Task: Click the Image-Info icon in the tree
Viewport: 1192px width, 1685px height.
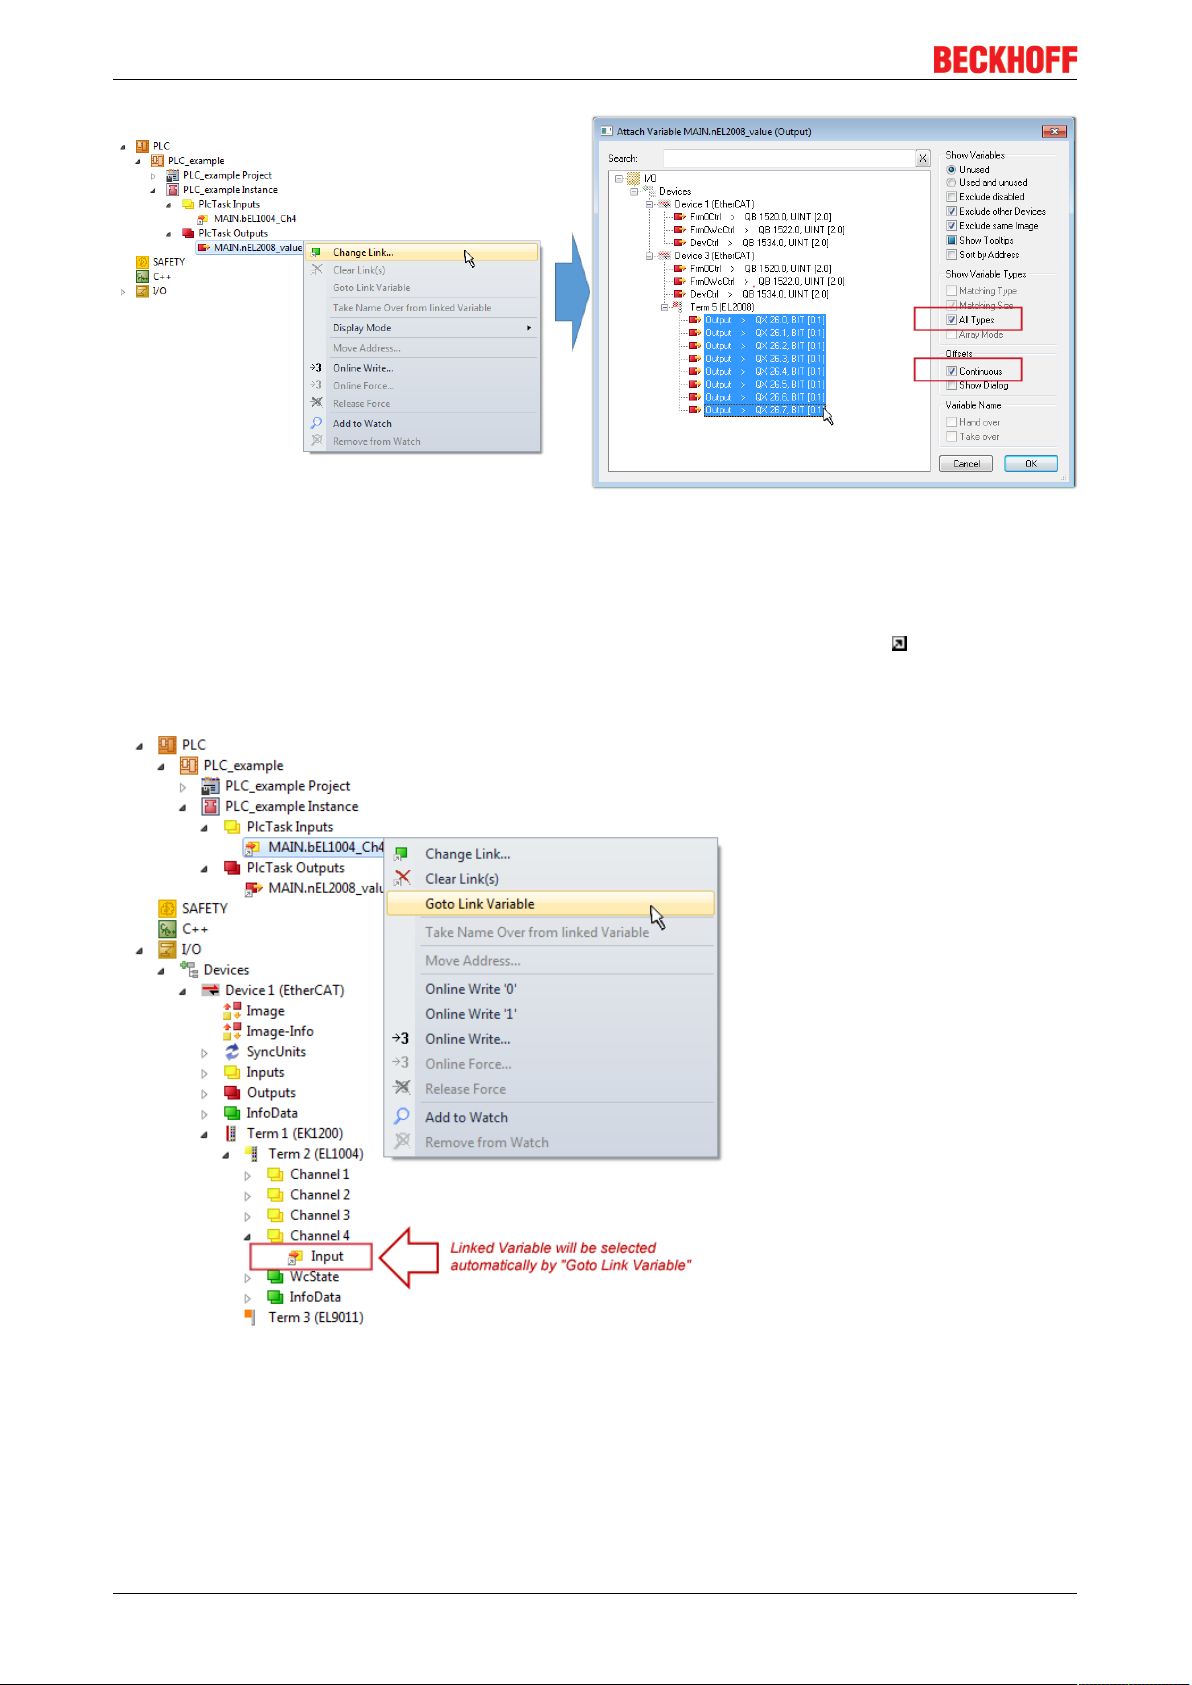Action: click(x=232, y=1031)
